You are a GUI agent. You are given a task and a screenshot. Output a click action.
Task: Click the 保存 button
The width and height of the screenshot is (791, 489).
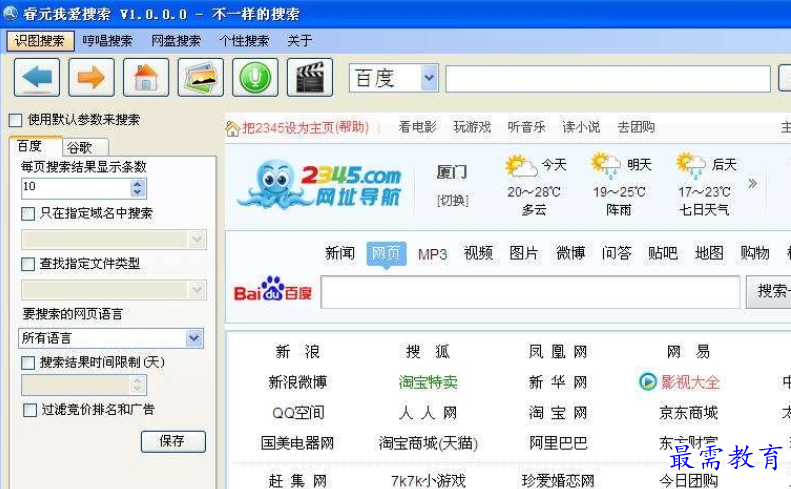click(x=173, y=442)
